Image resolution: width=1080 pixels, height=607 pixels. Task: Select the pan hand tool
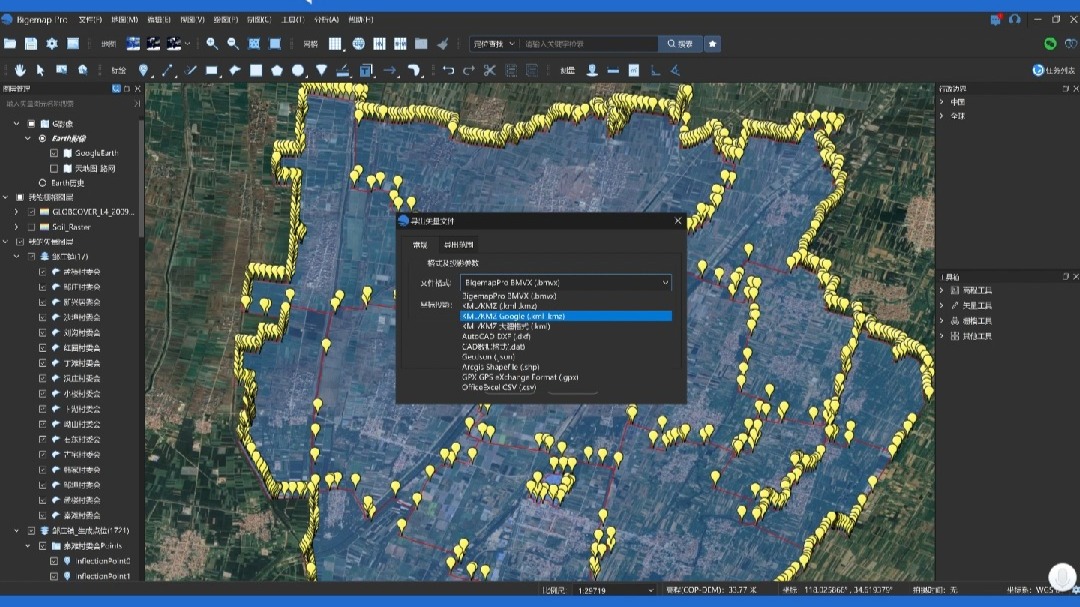(20, 70)
